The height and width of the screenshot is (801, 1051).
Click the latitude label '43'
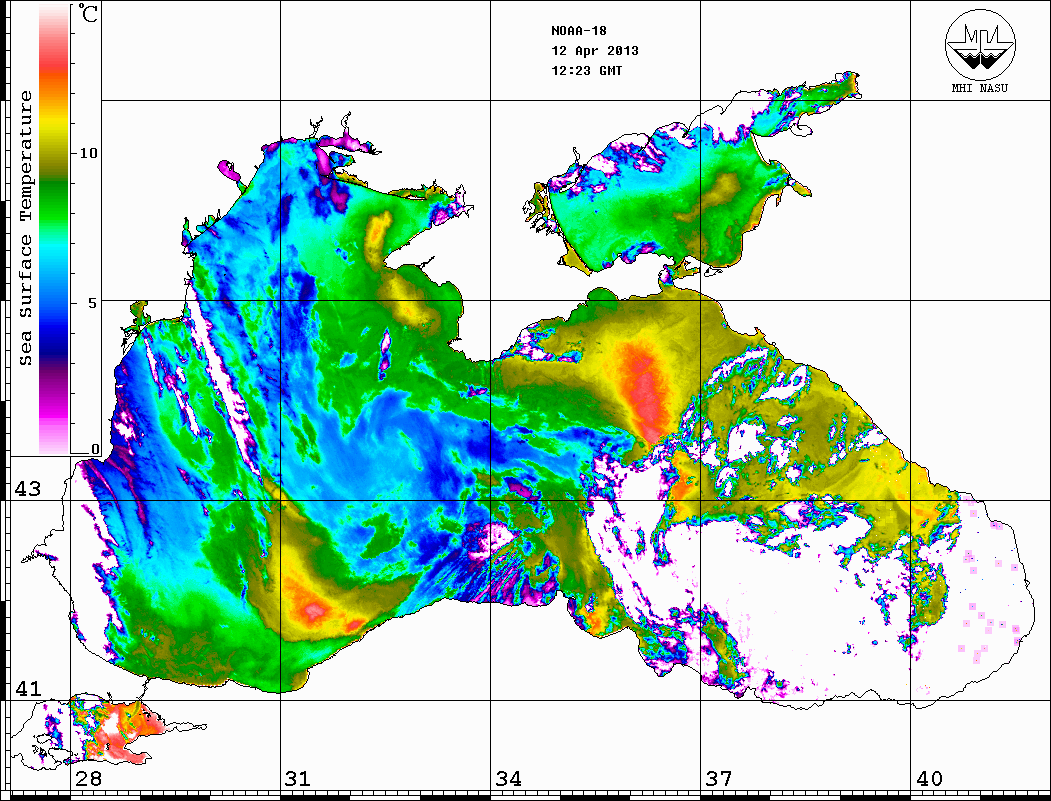tap(28, 489)
